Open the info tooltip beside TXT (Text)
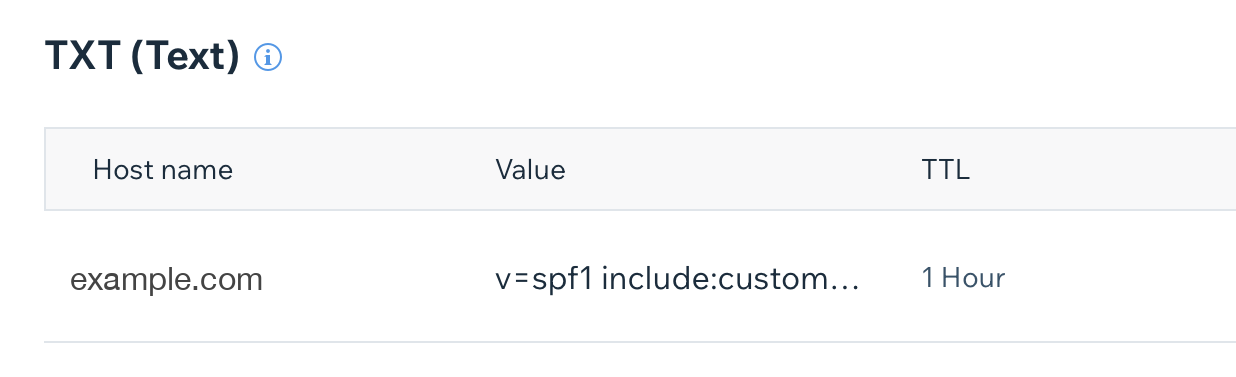 (x=268, y=58)
